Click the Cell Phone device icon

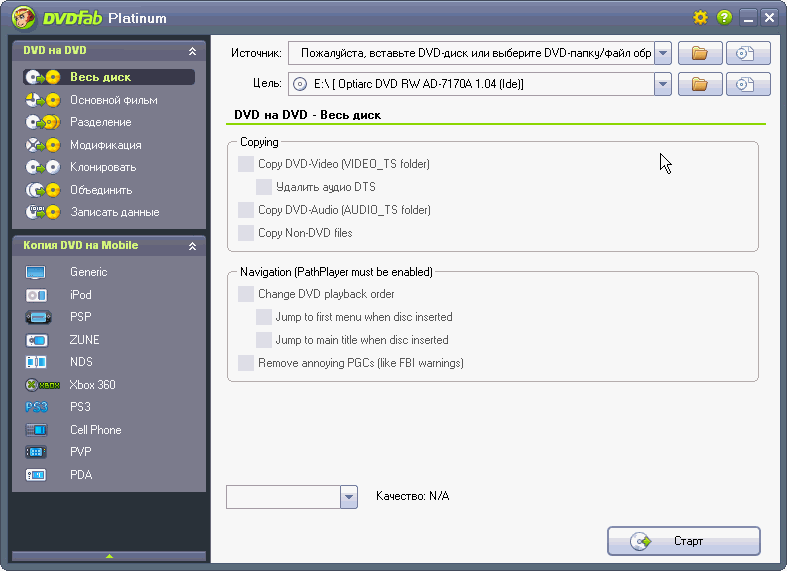coord(36,430)
